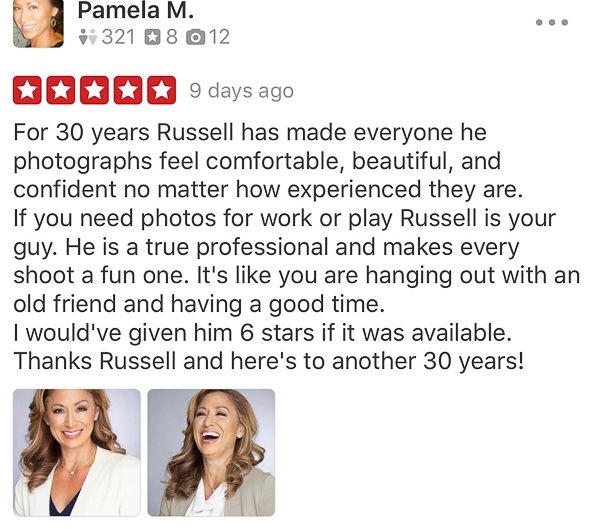Click the second red rating star
Viewport: 600px width, 529px height.
[x=60, y=90]
